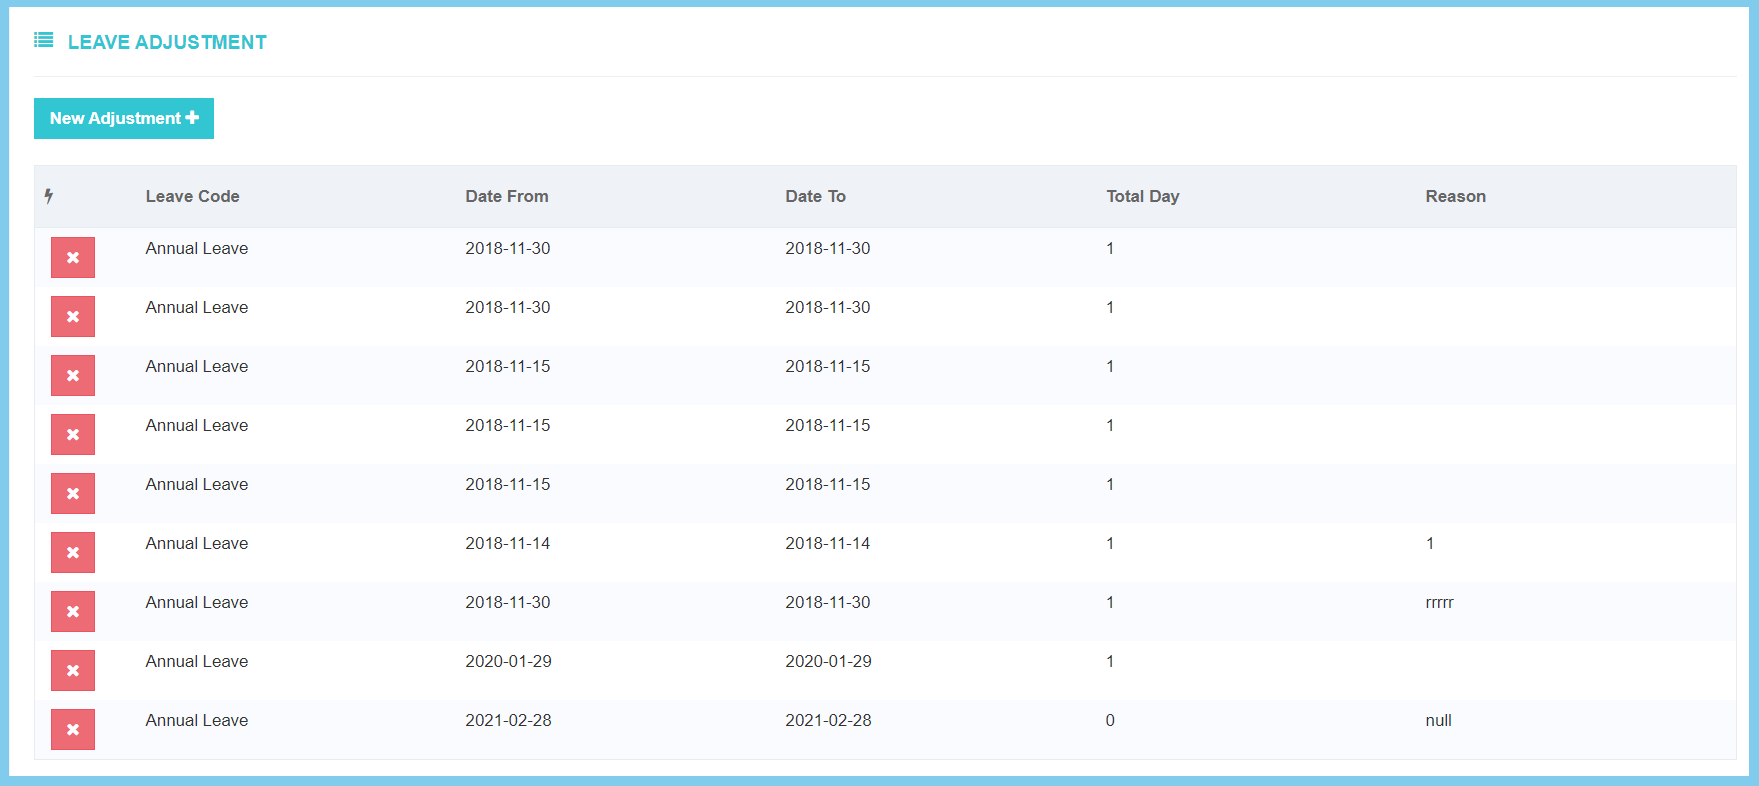
Task: Click the Date From column header
Action: (x=506, y=196)
